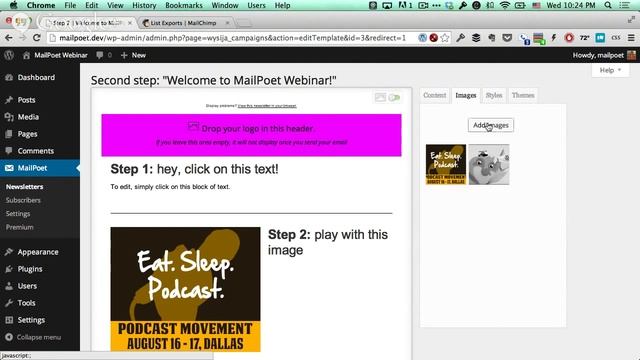Screen dimensions: 640x360
Task: Open the Newsletters submenu link
Action: [x=24, y=187]
